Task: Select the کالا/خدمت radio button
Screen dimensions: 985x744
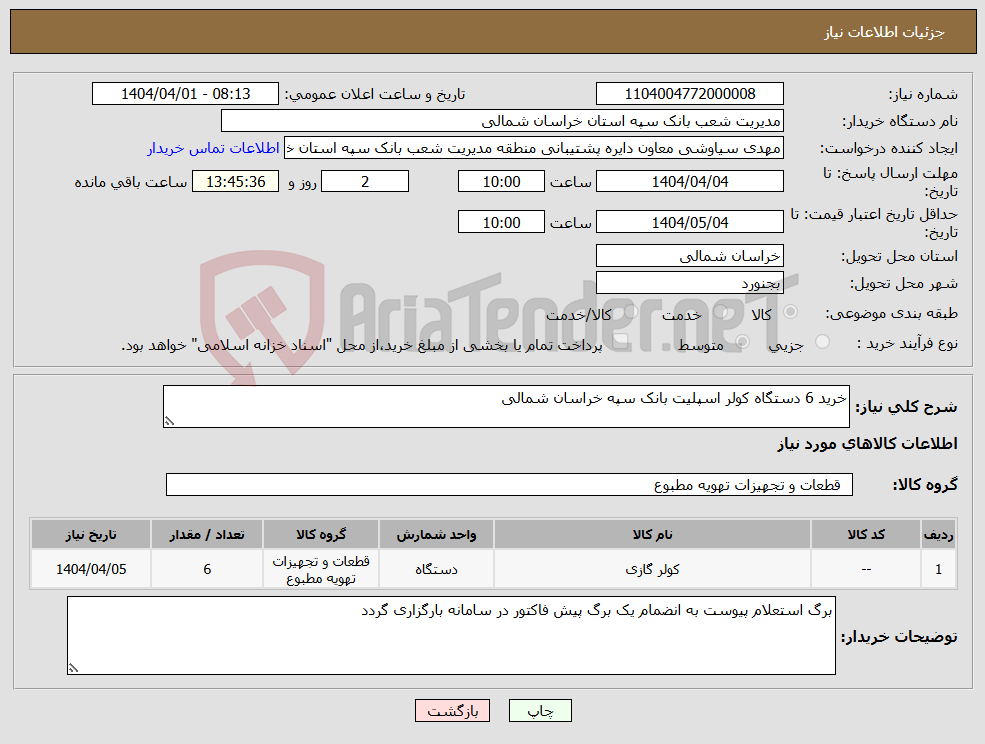Action: point(630,312)
